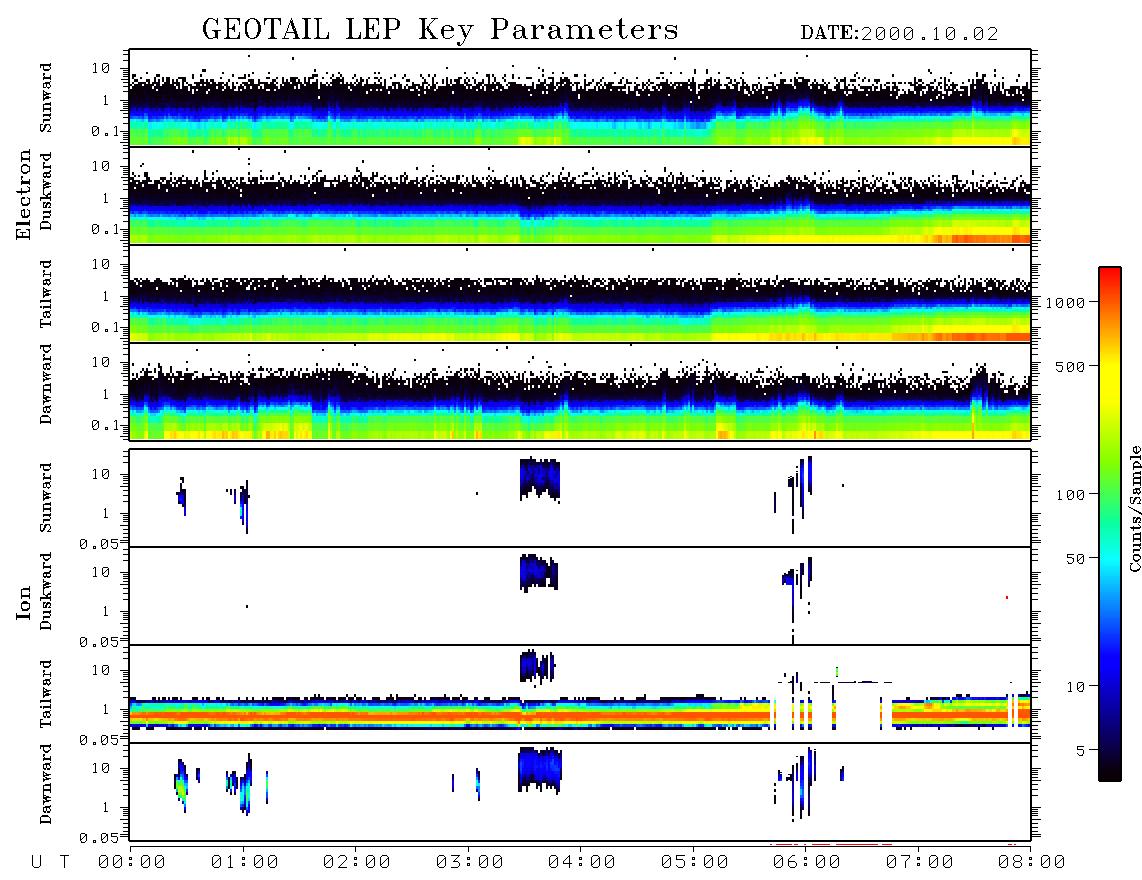Click inside the Electron Duskward spectrogram
This screenshot has width=1142, height=880.
580,196
